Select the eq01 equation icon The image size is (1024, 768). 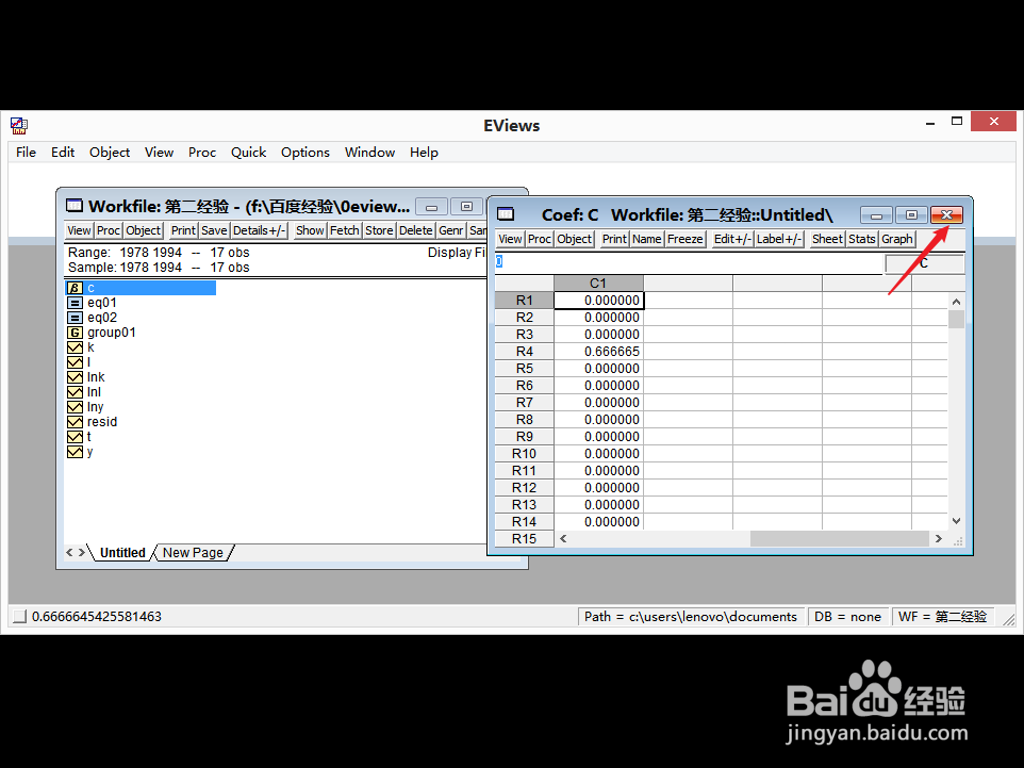[x=74, y=303]
